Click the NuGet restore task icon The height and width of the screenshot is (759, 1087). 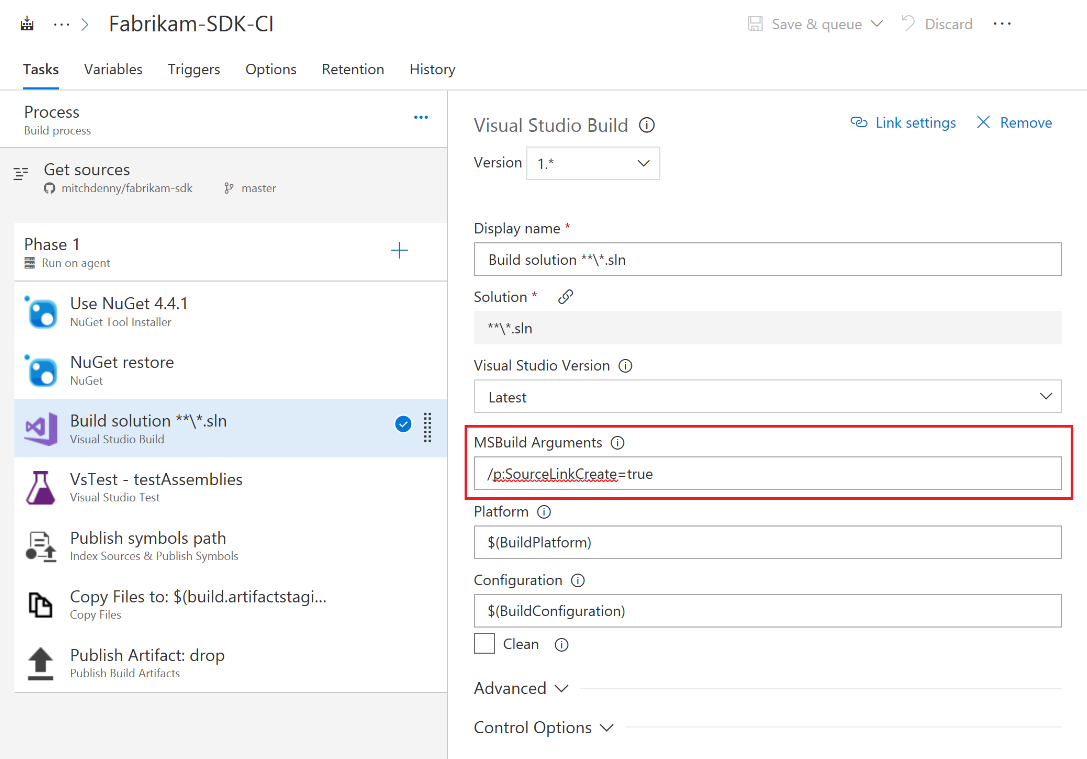(41, 370)
